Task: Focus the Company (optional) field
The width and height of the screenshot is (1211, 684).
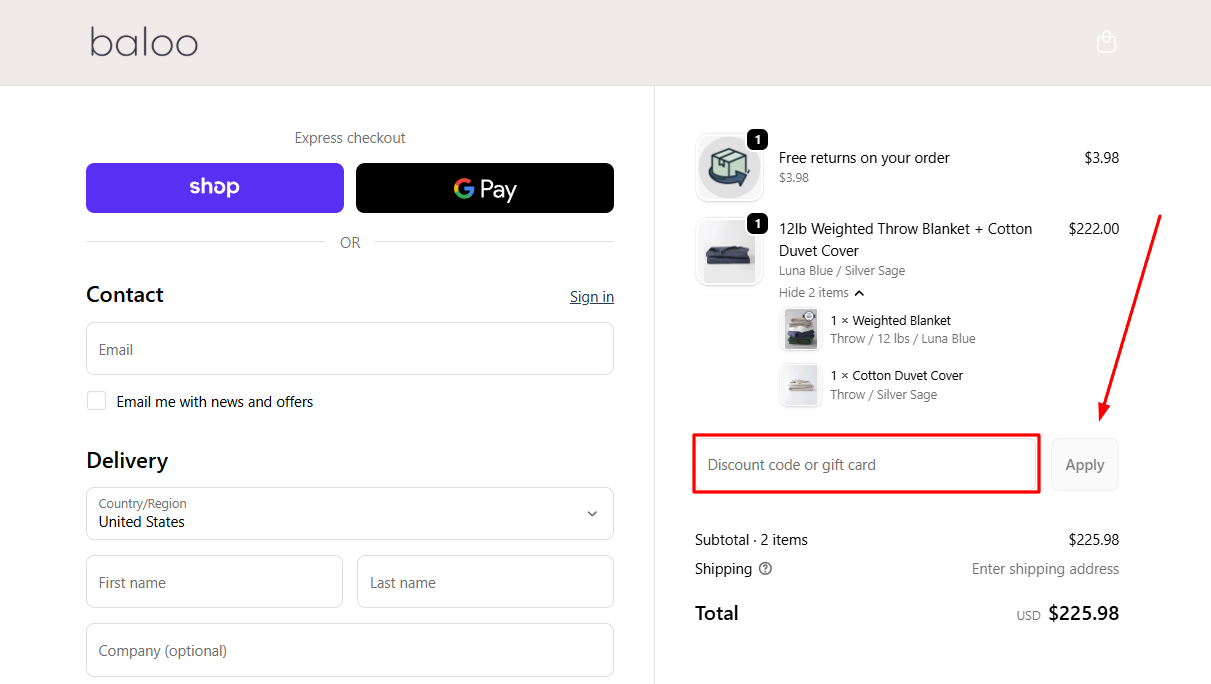Action: (350, 650)
